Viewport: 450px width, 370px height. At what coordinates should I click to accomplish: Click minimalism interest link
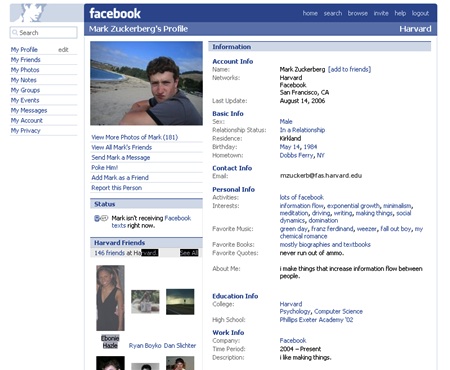(397, 206)
